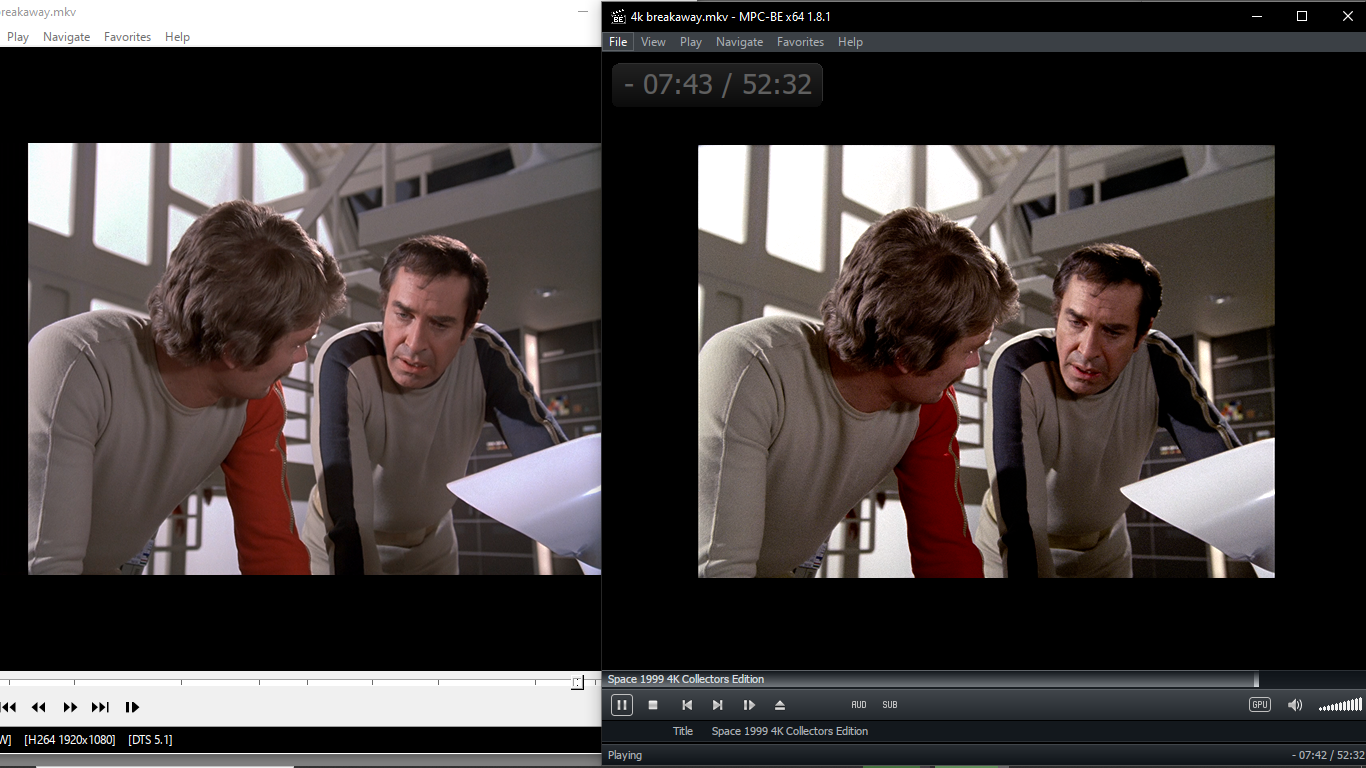Stop playback in MPC-BE window
Screen dimensions: 1366x768
click(653, 705)
